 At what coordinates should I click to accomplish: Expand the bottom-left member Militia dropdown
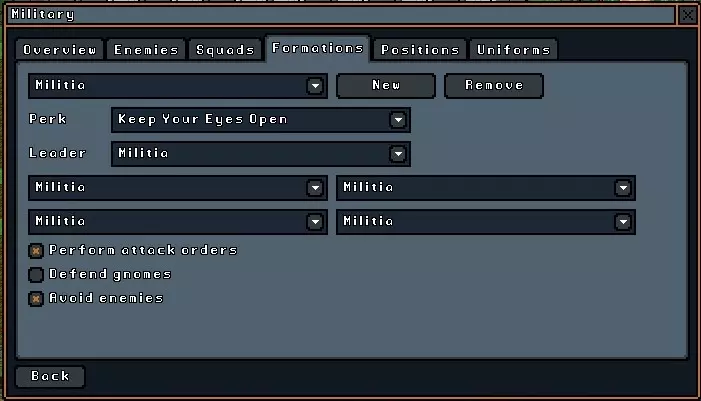[177, 222]
